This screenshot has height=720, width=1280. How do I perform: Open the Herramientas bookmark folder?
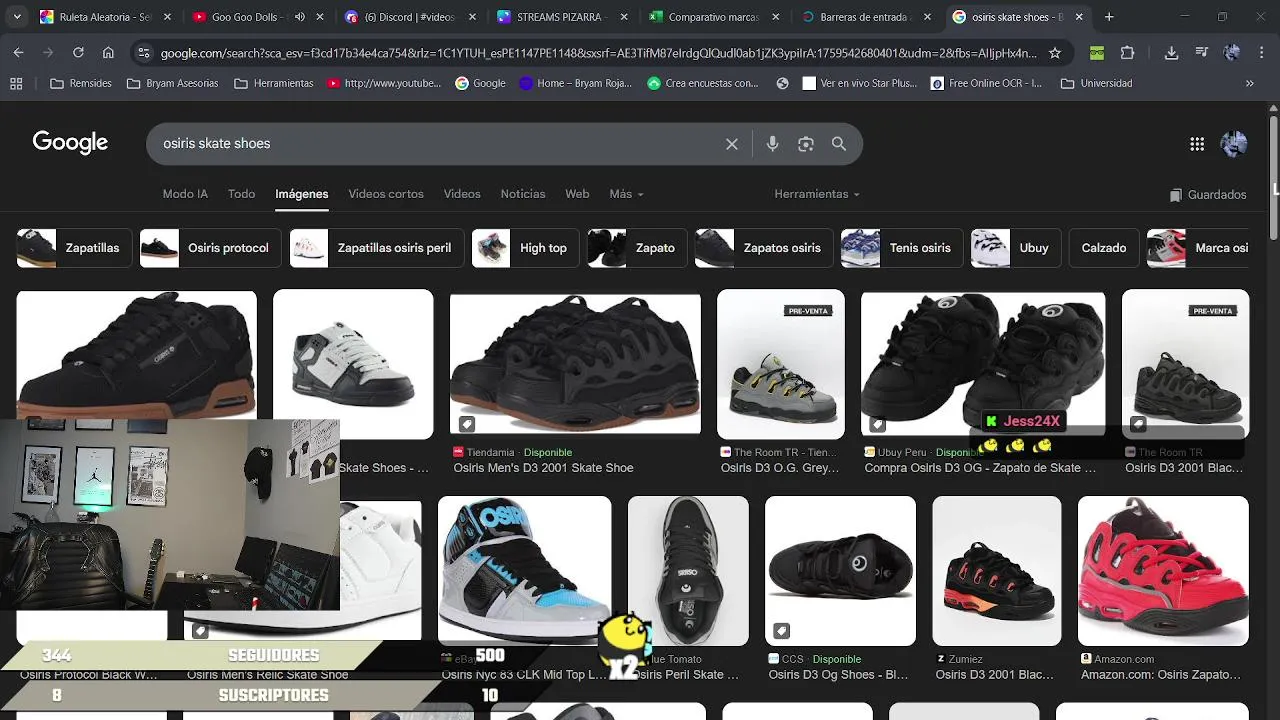[274, 83]
